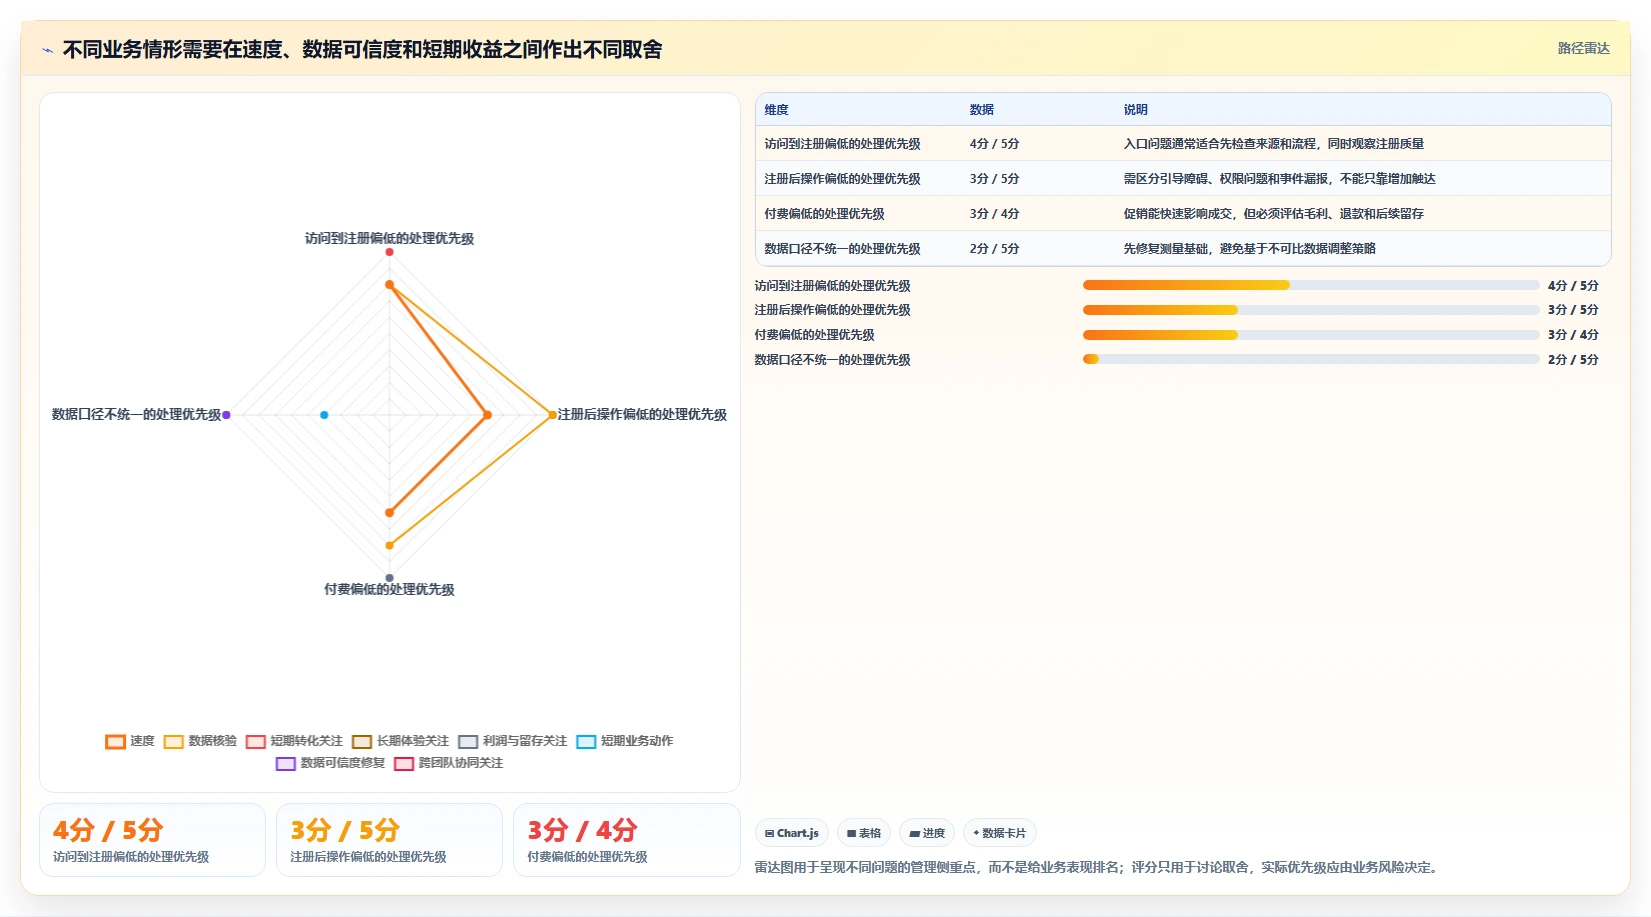
Task: Click the page title about 速度、数据可信度和短期收益
Action: click(x=362, y=50)
